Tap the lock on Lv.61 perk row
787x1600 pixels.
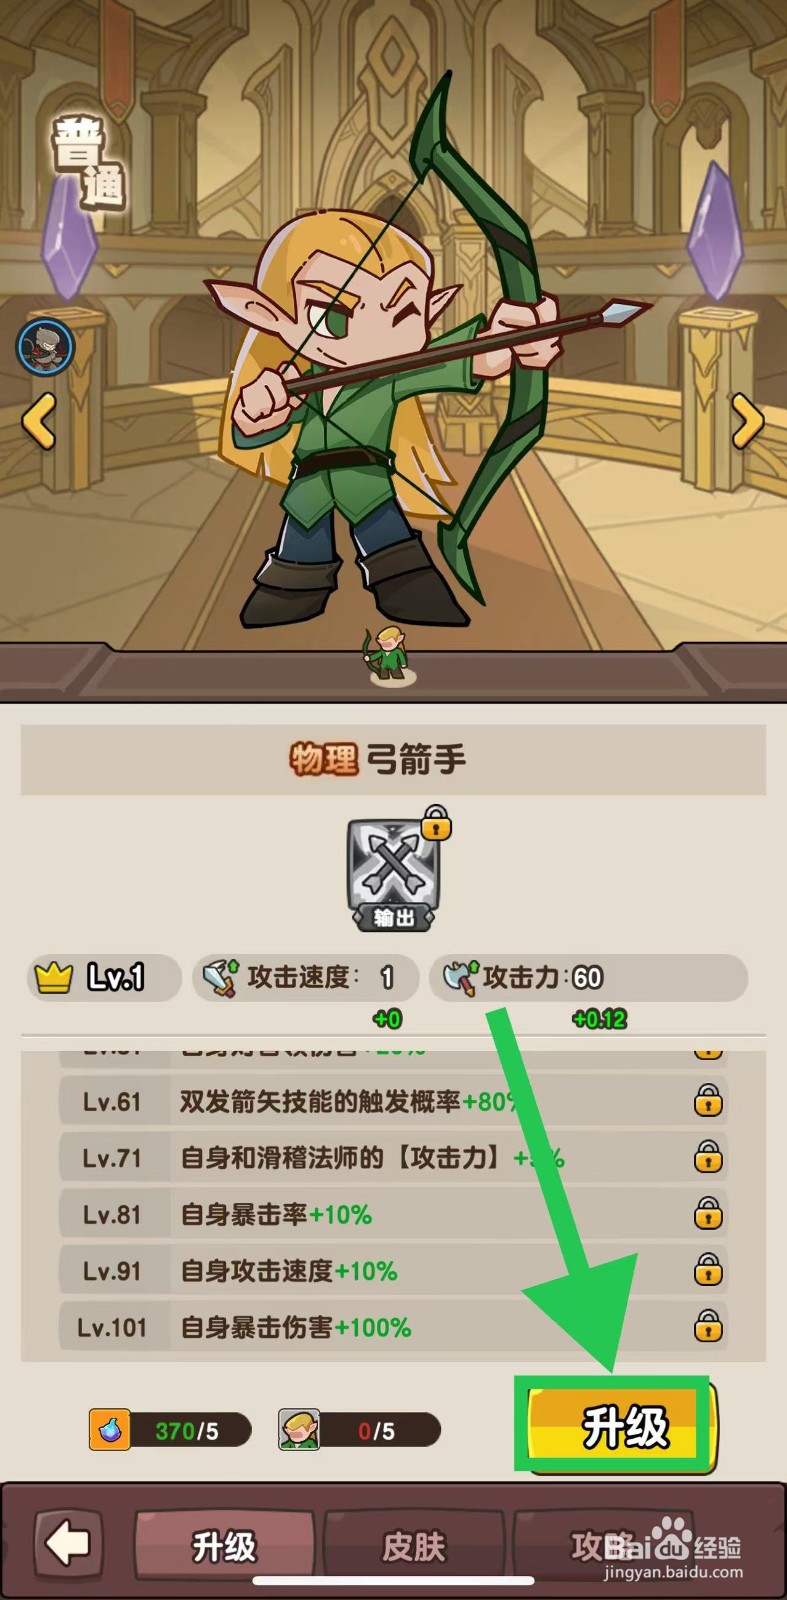(708, 1101)
